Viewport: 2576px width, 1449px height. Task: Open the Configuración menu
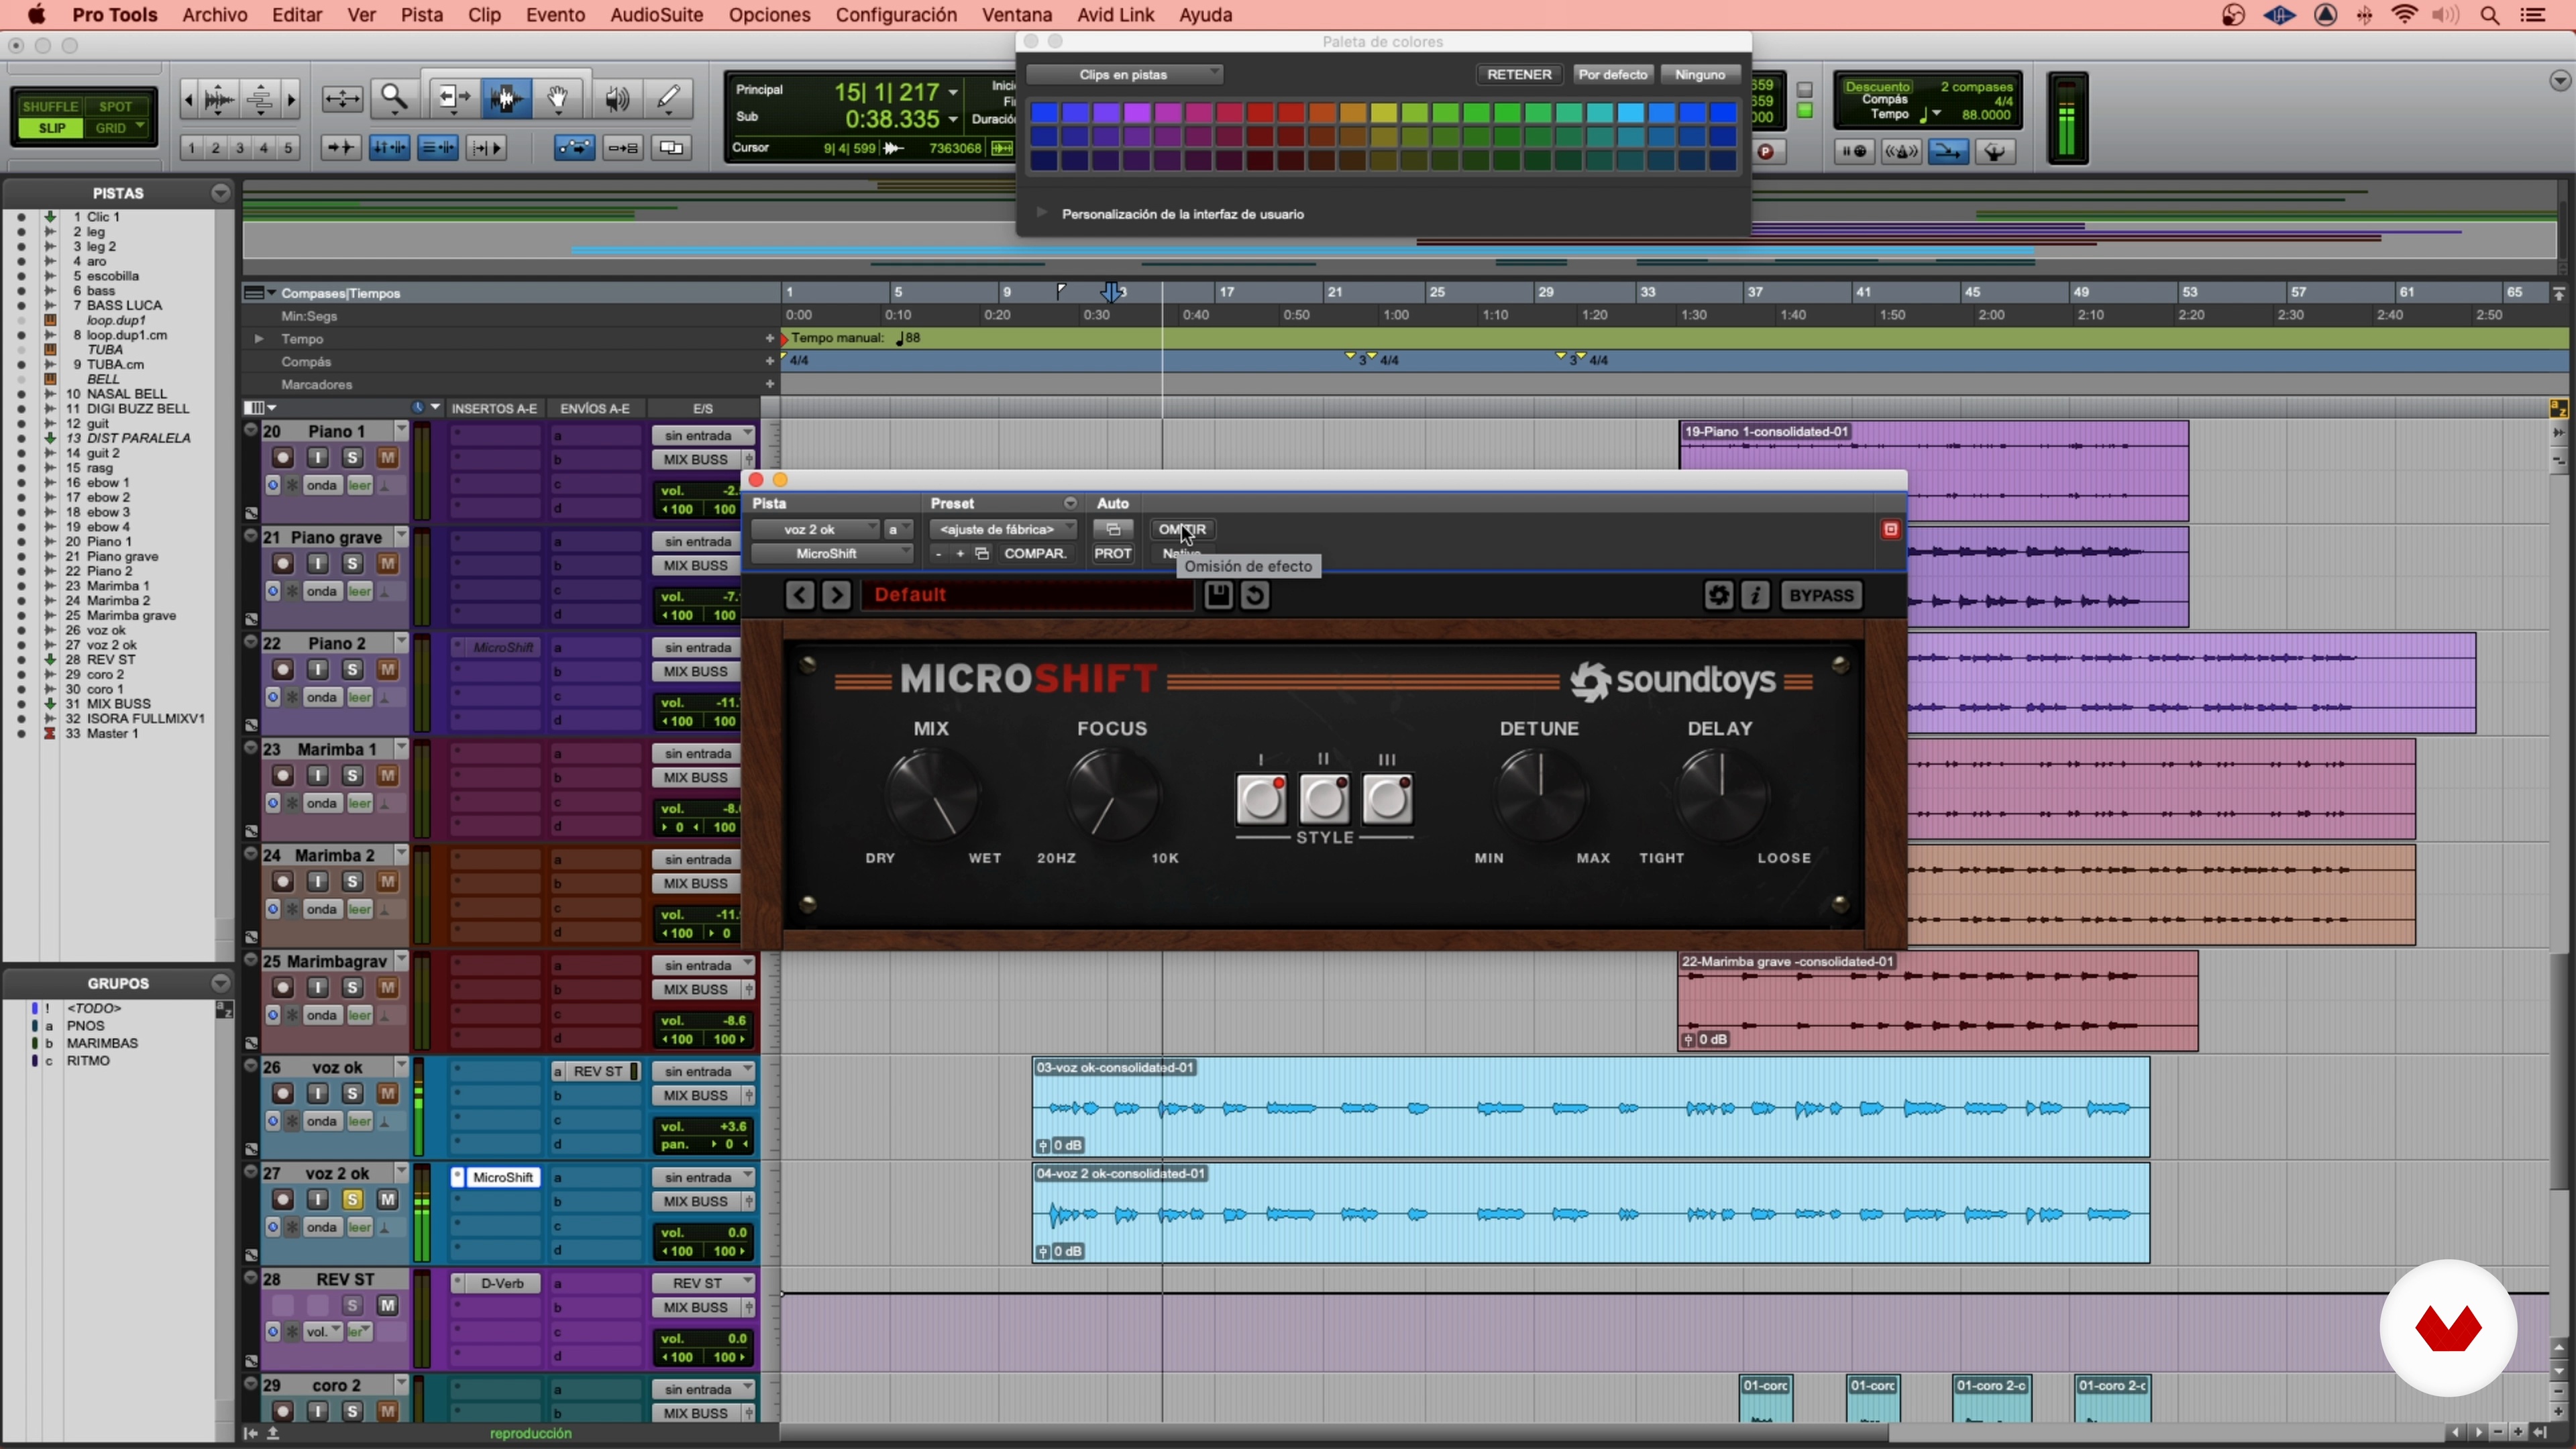click(896, 15)
